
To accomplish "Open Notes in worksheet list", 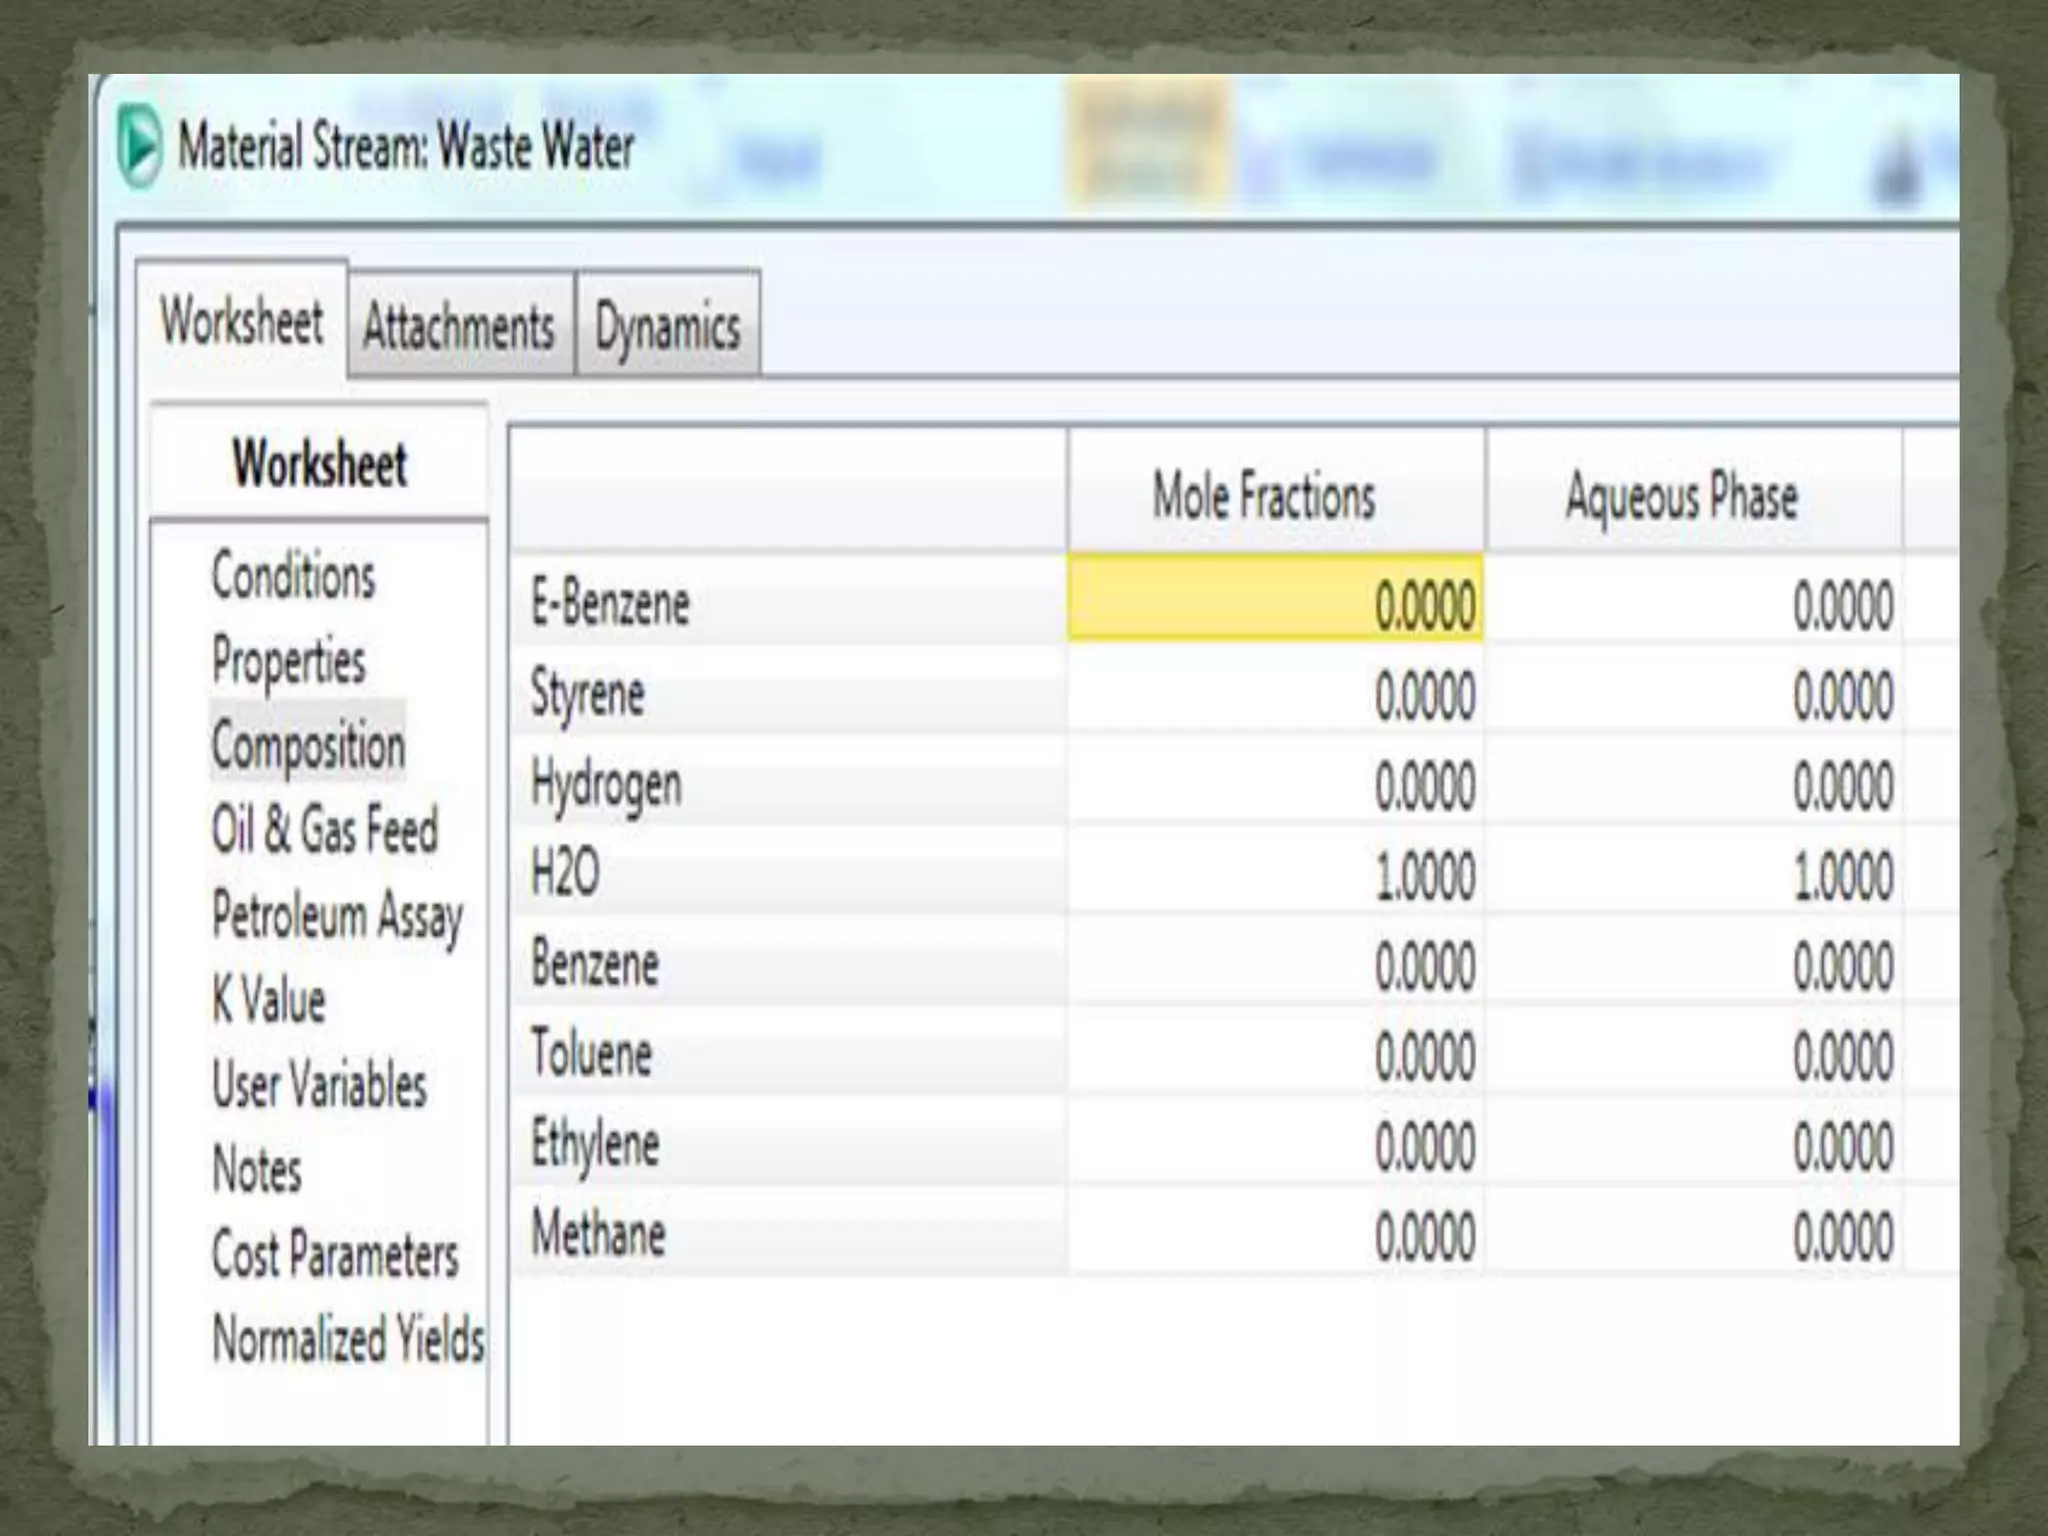I will coord(257,1170).
